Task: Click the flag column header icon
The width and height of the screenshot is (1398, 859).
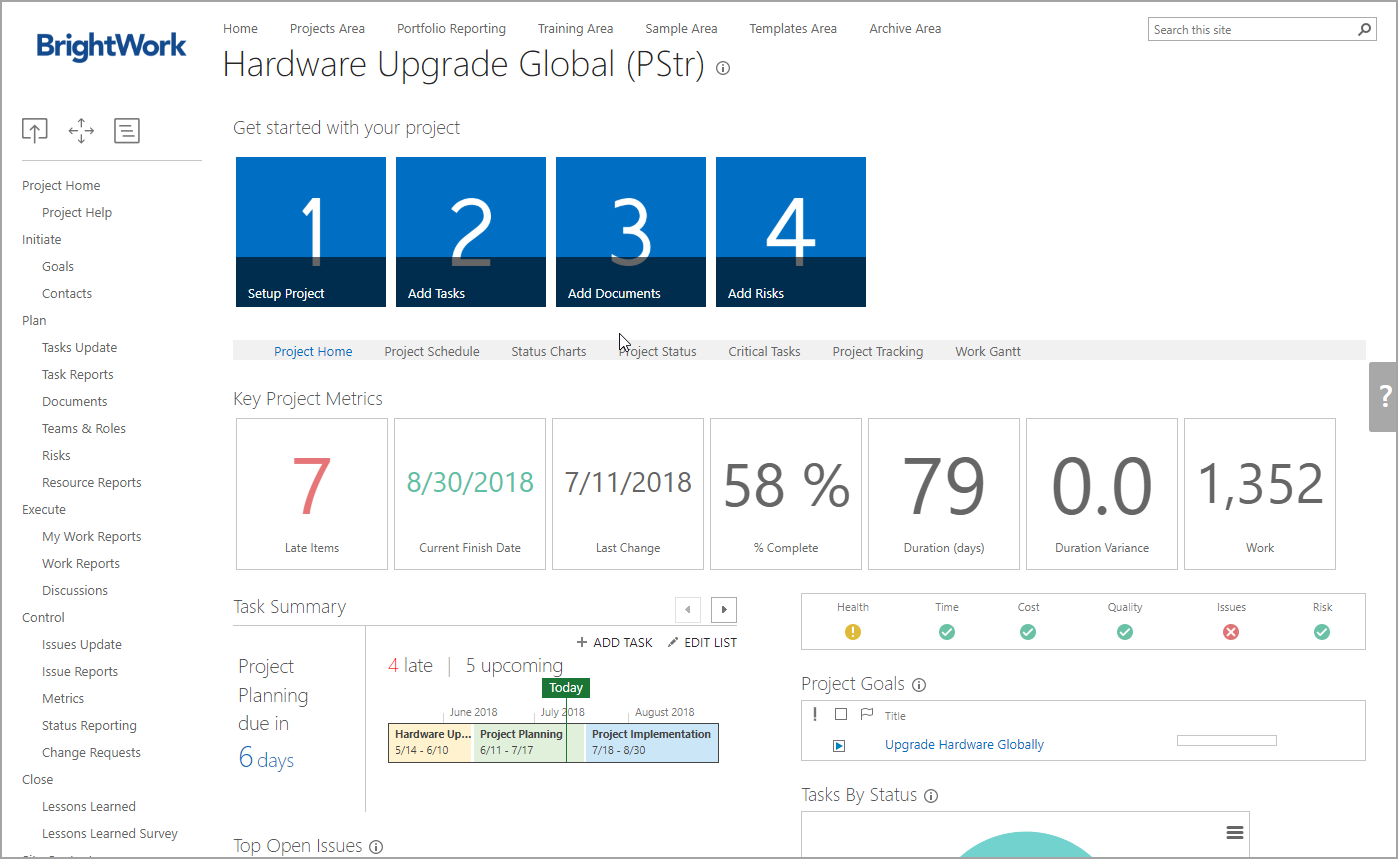Action: [867, 714]
